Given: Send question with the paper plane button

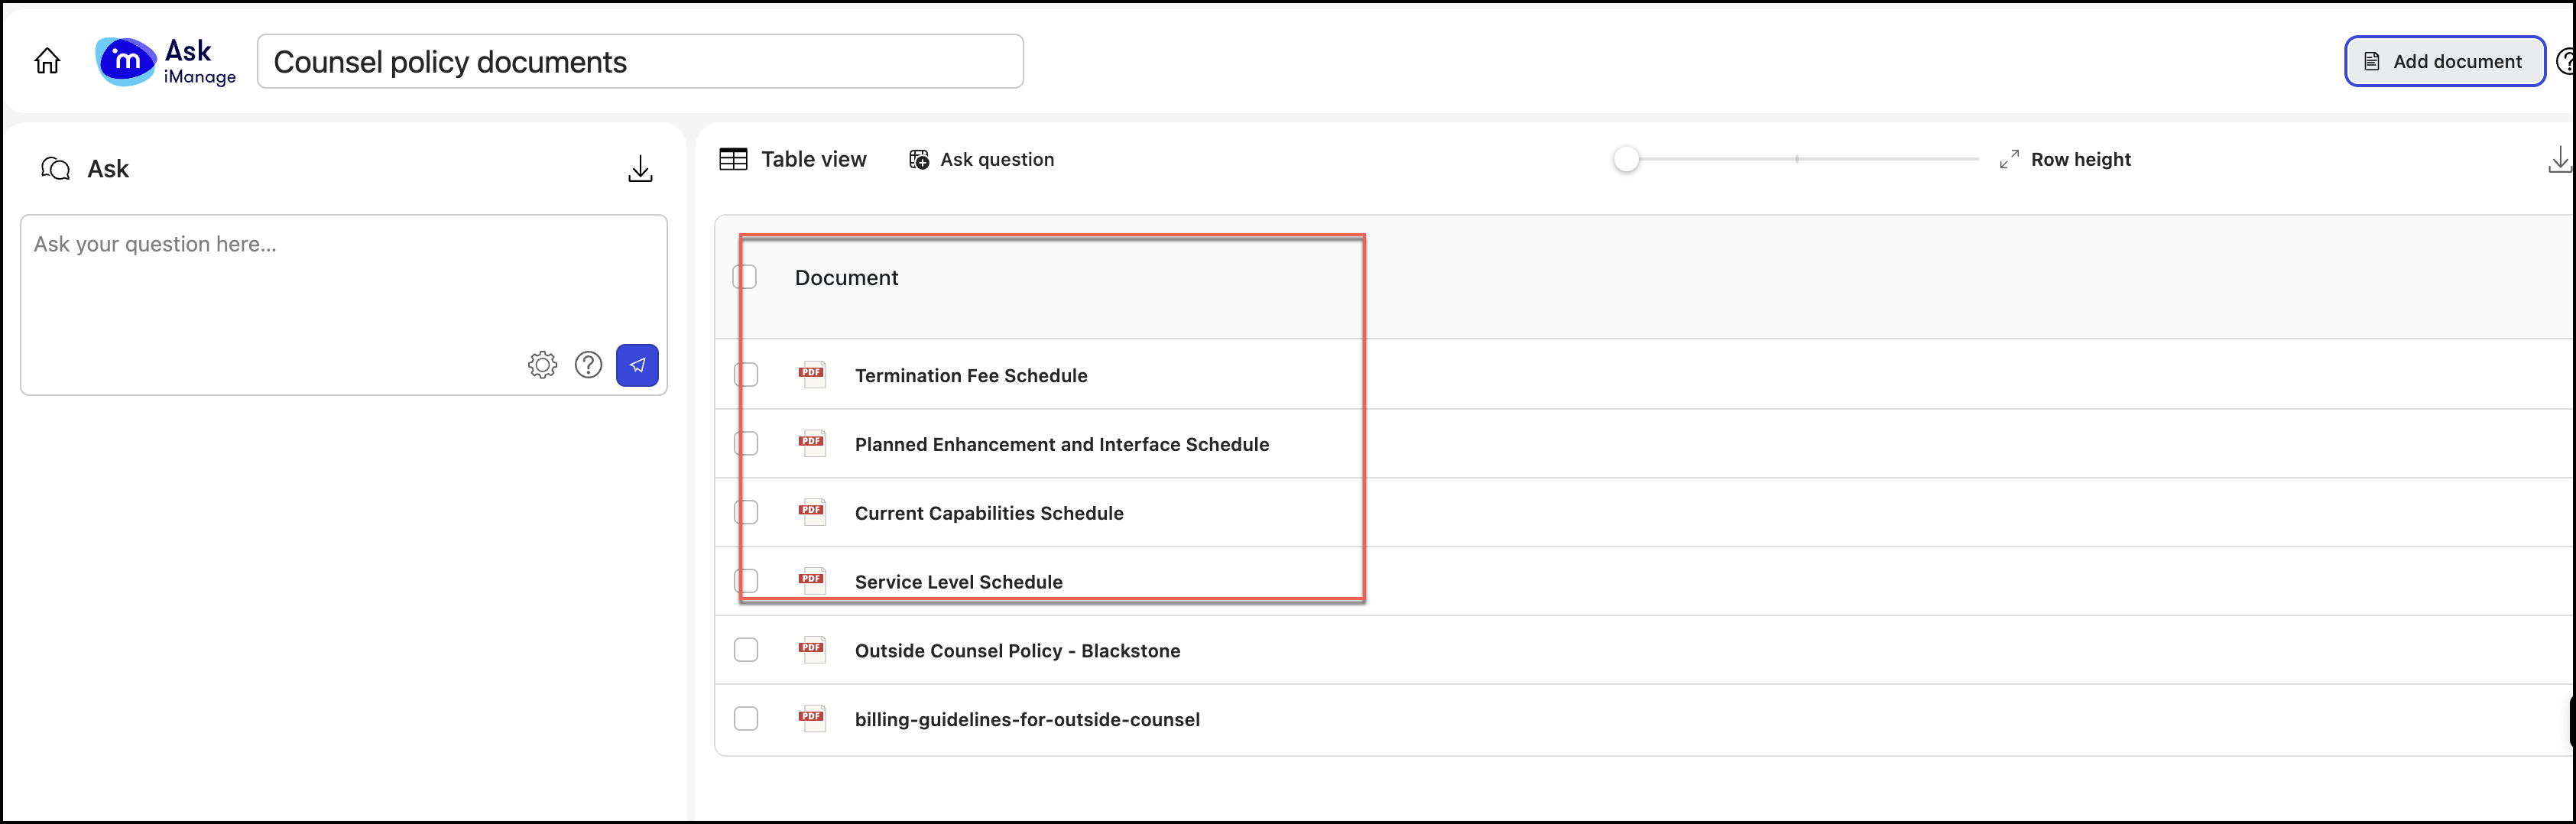Looking at the screenshot, I should 637,365.
